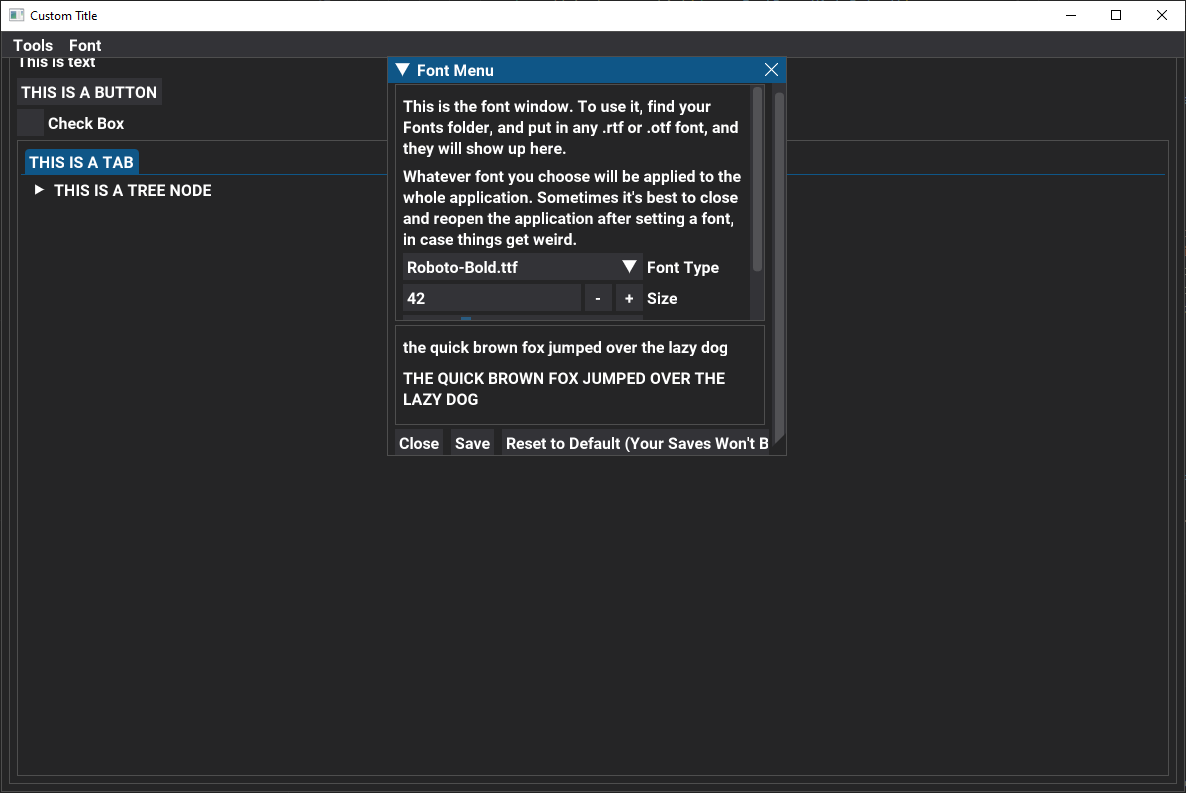Click the X icon to close the Font Menu
This screenshot has width=1186, height=793.
coord(771,70)
